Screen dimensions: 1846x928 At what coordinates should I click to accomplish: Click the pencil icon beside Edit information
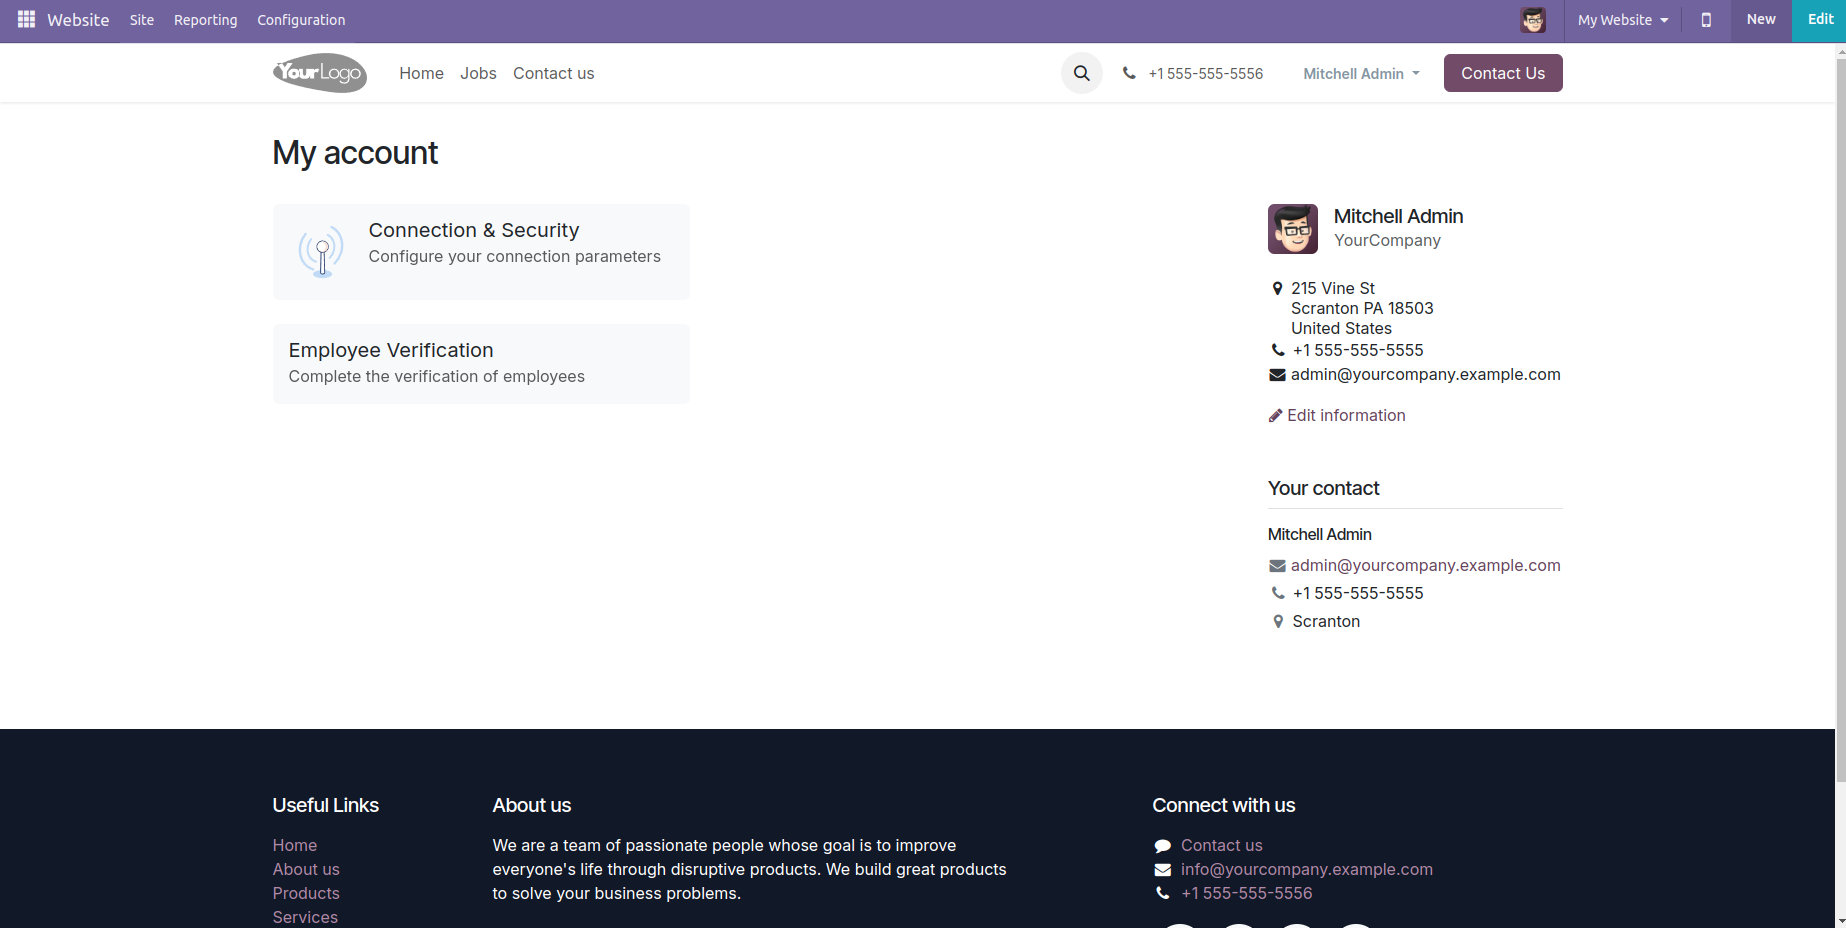tap(1275, 416)
